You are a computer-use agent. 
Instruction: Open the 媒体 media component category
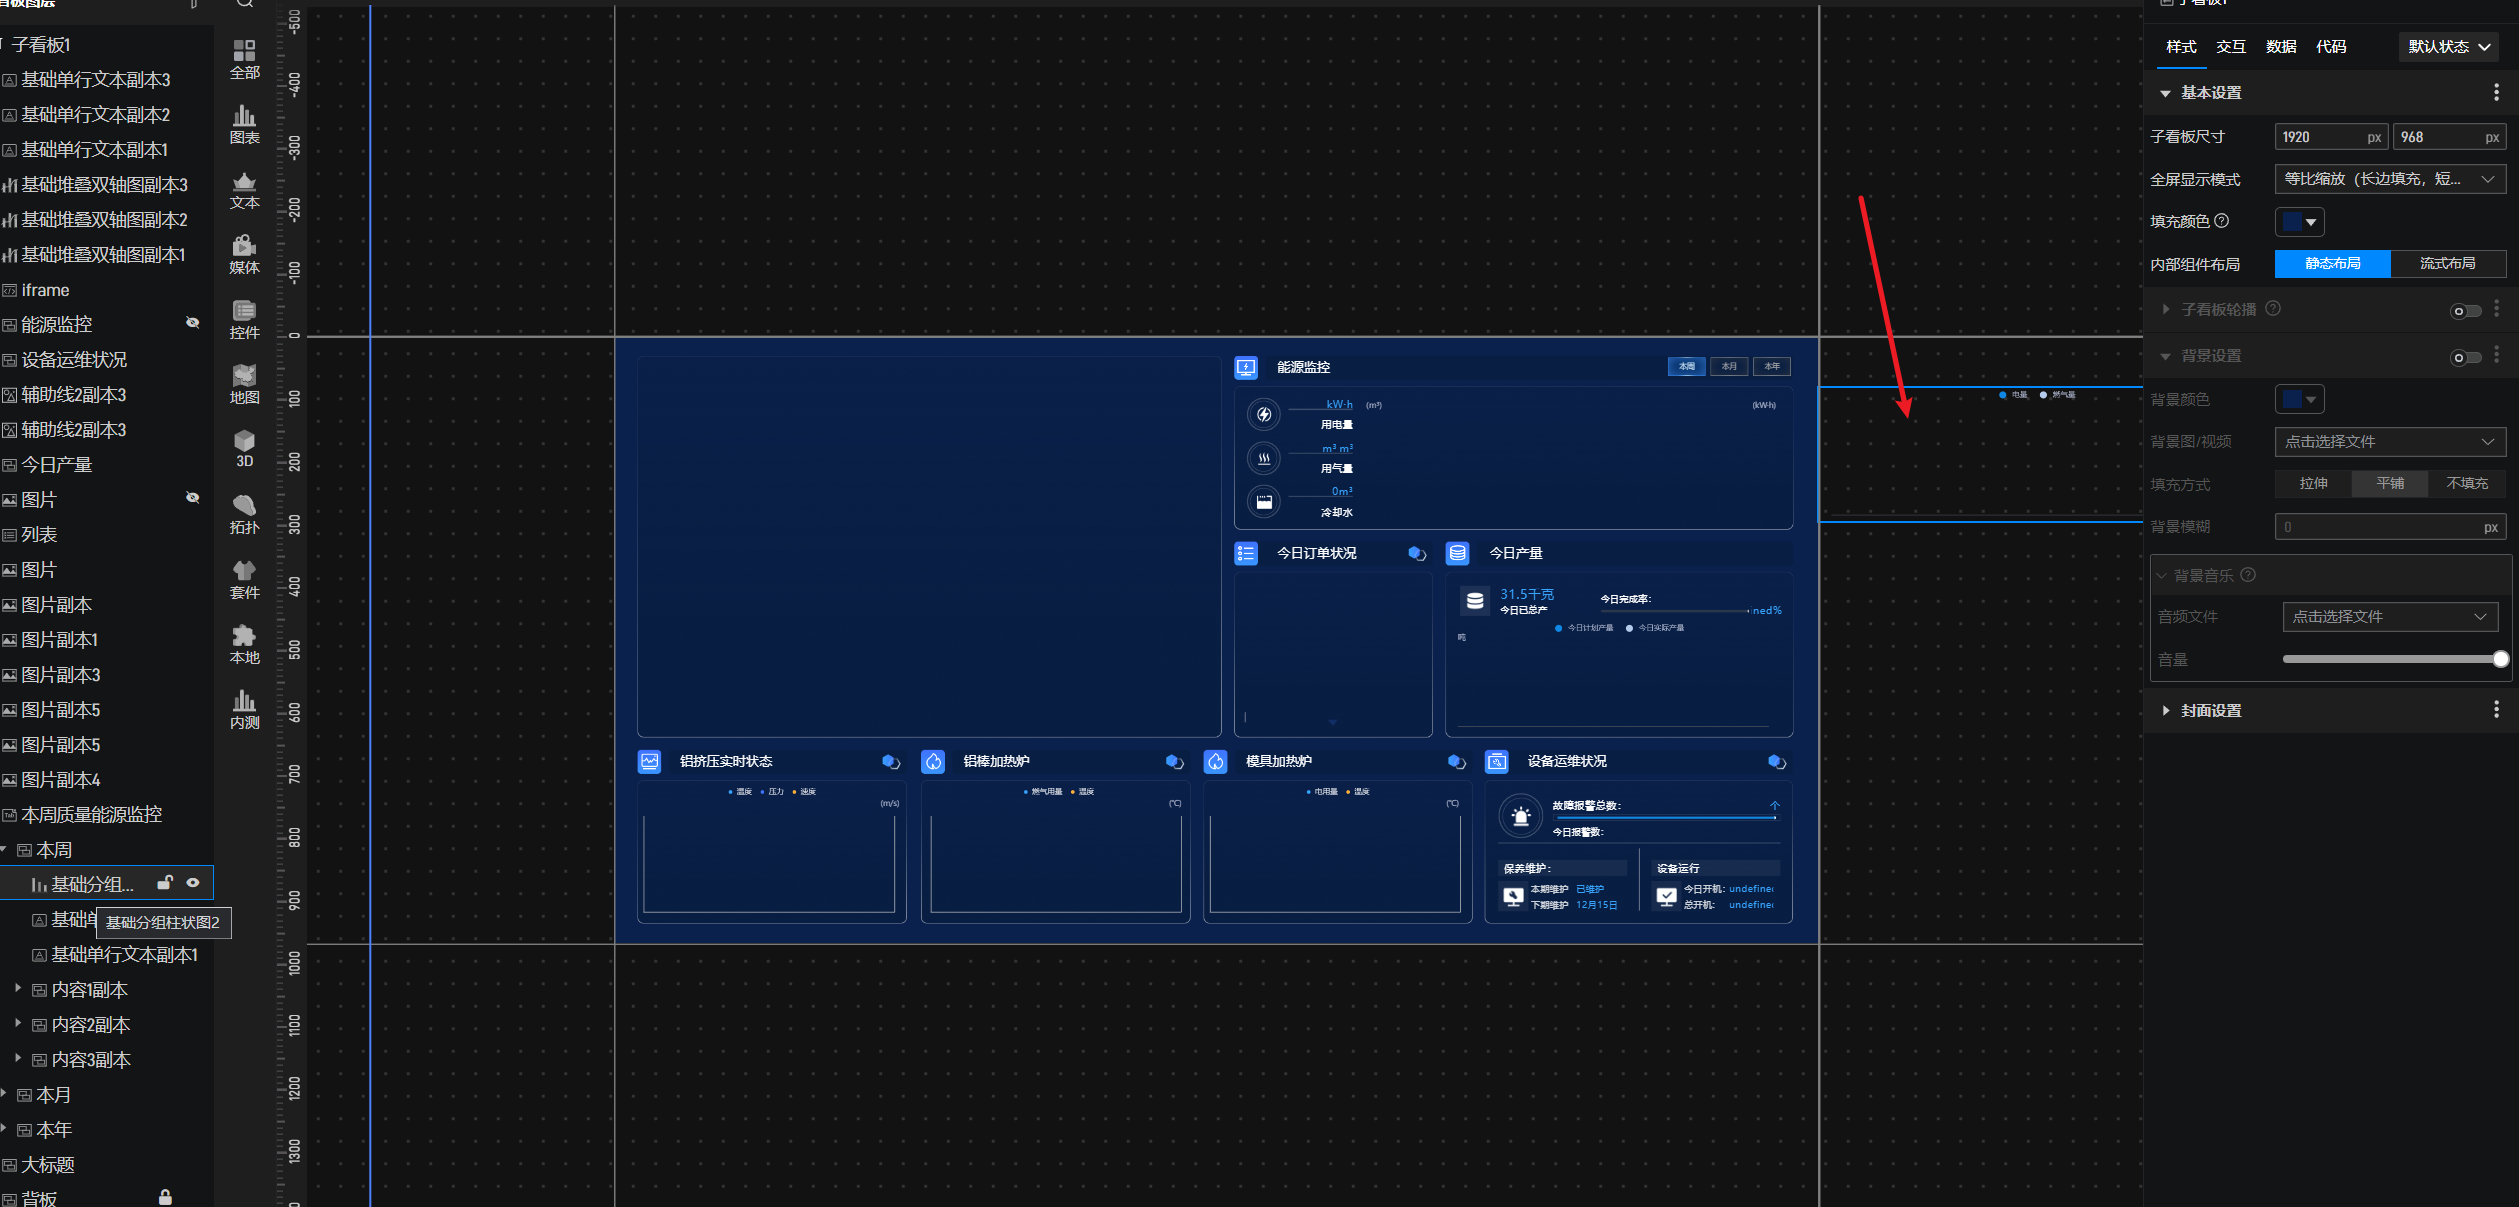click(244, 254)
